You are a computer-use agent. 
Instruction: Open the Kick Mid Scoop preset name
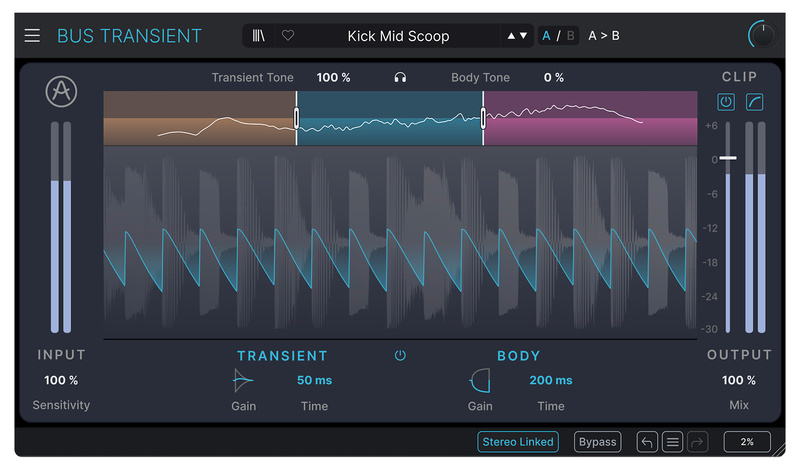[x=398, y=36]
